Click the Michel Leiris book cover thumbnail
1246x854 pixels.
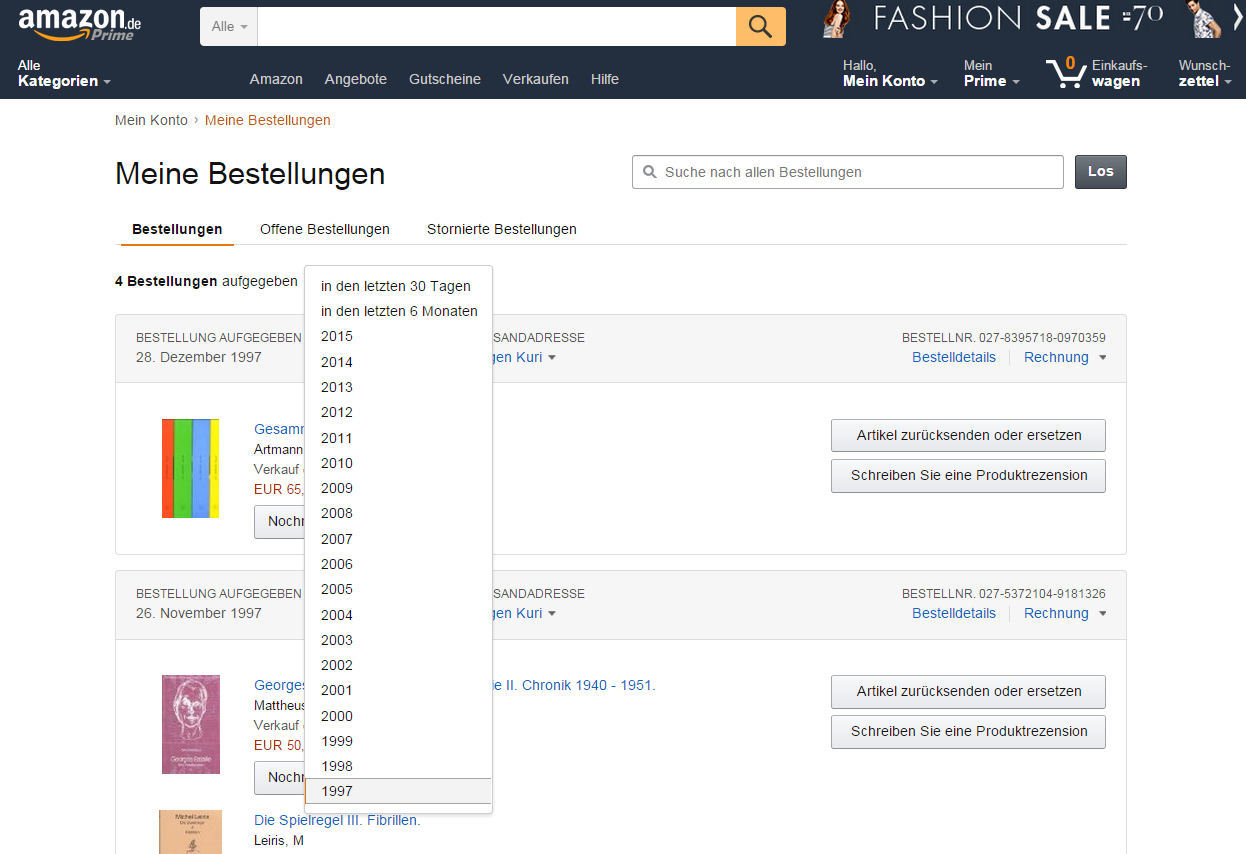190,832
